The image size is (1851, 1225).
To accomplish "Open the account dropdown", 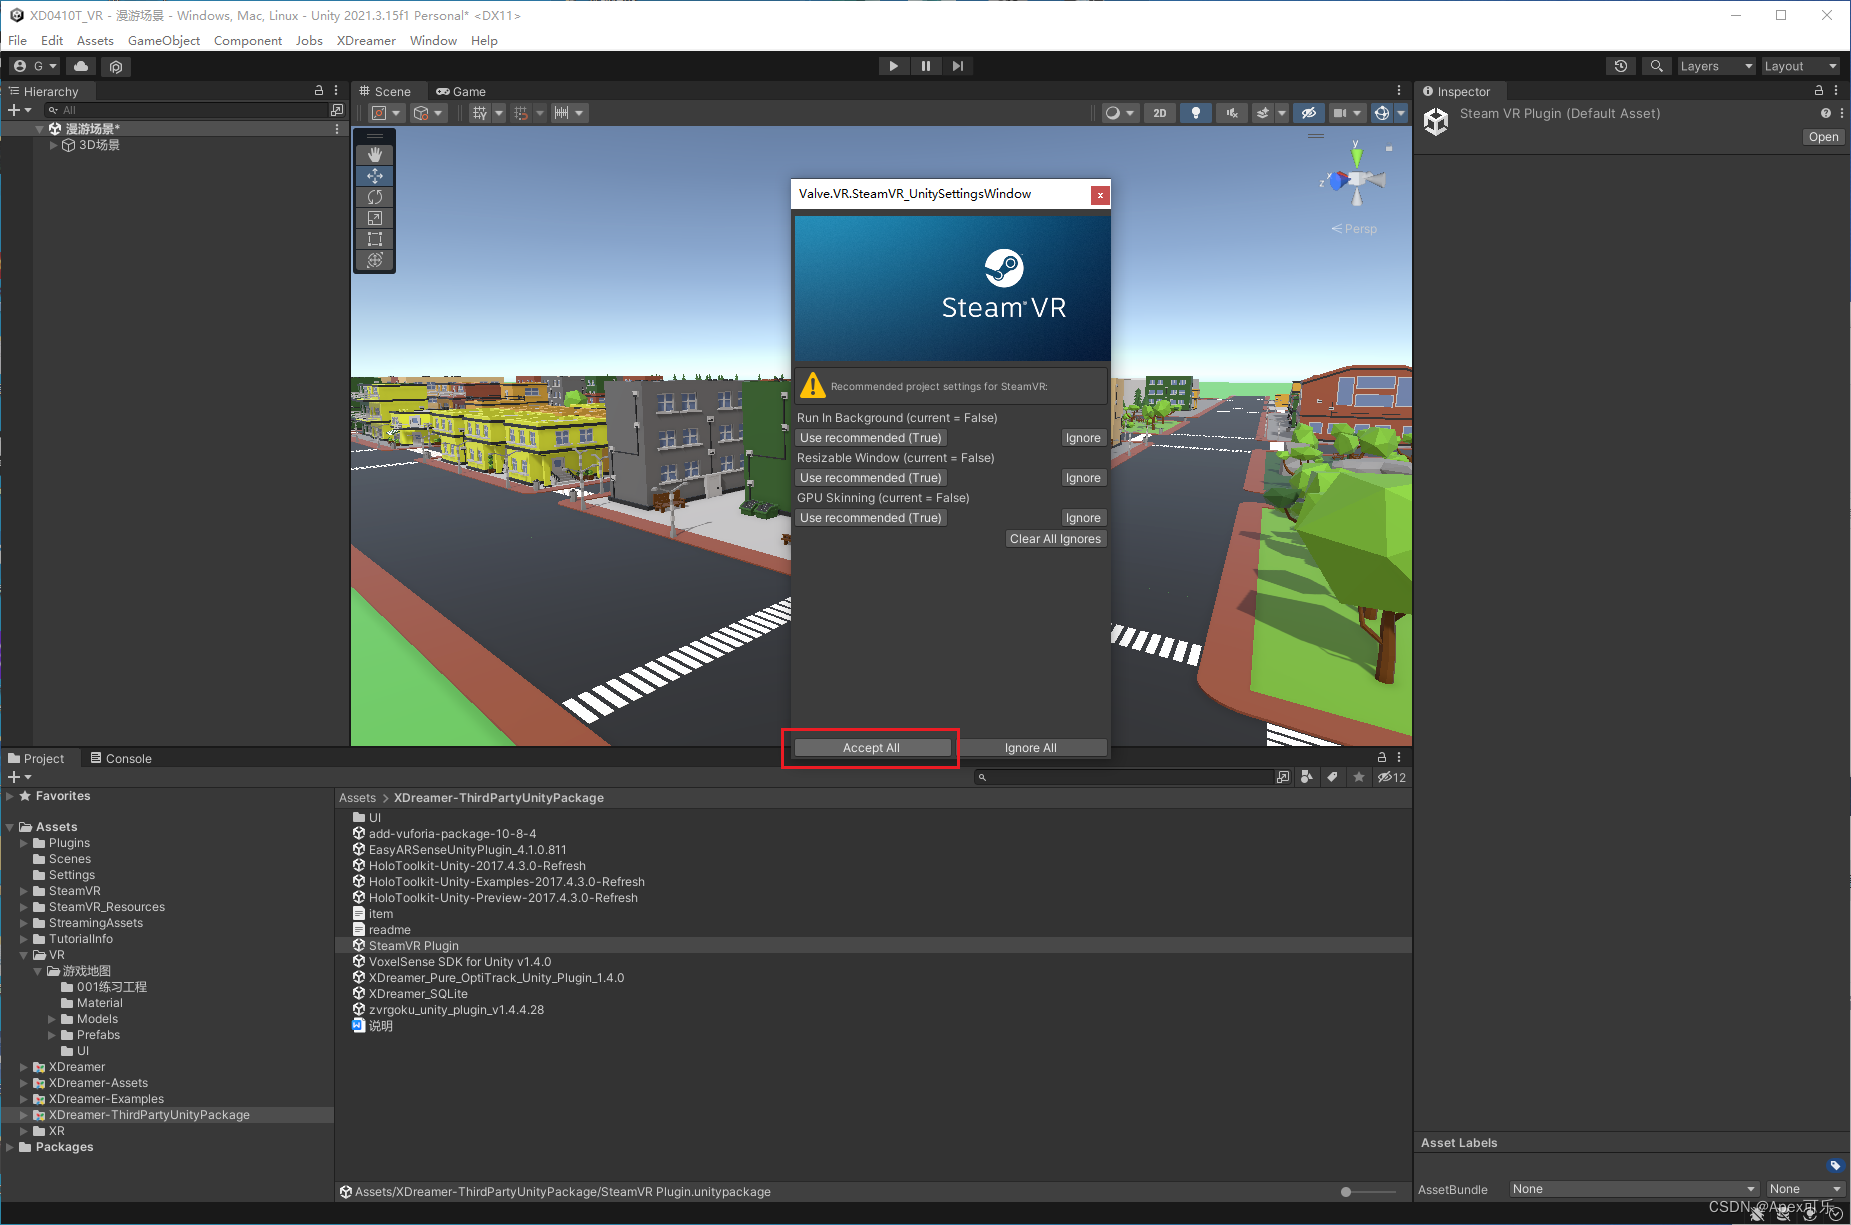I will click(x=35, y=66).
